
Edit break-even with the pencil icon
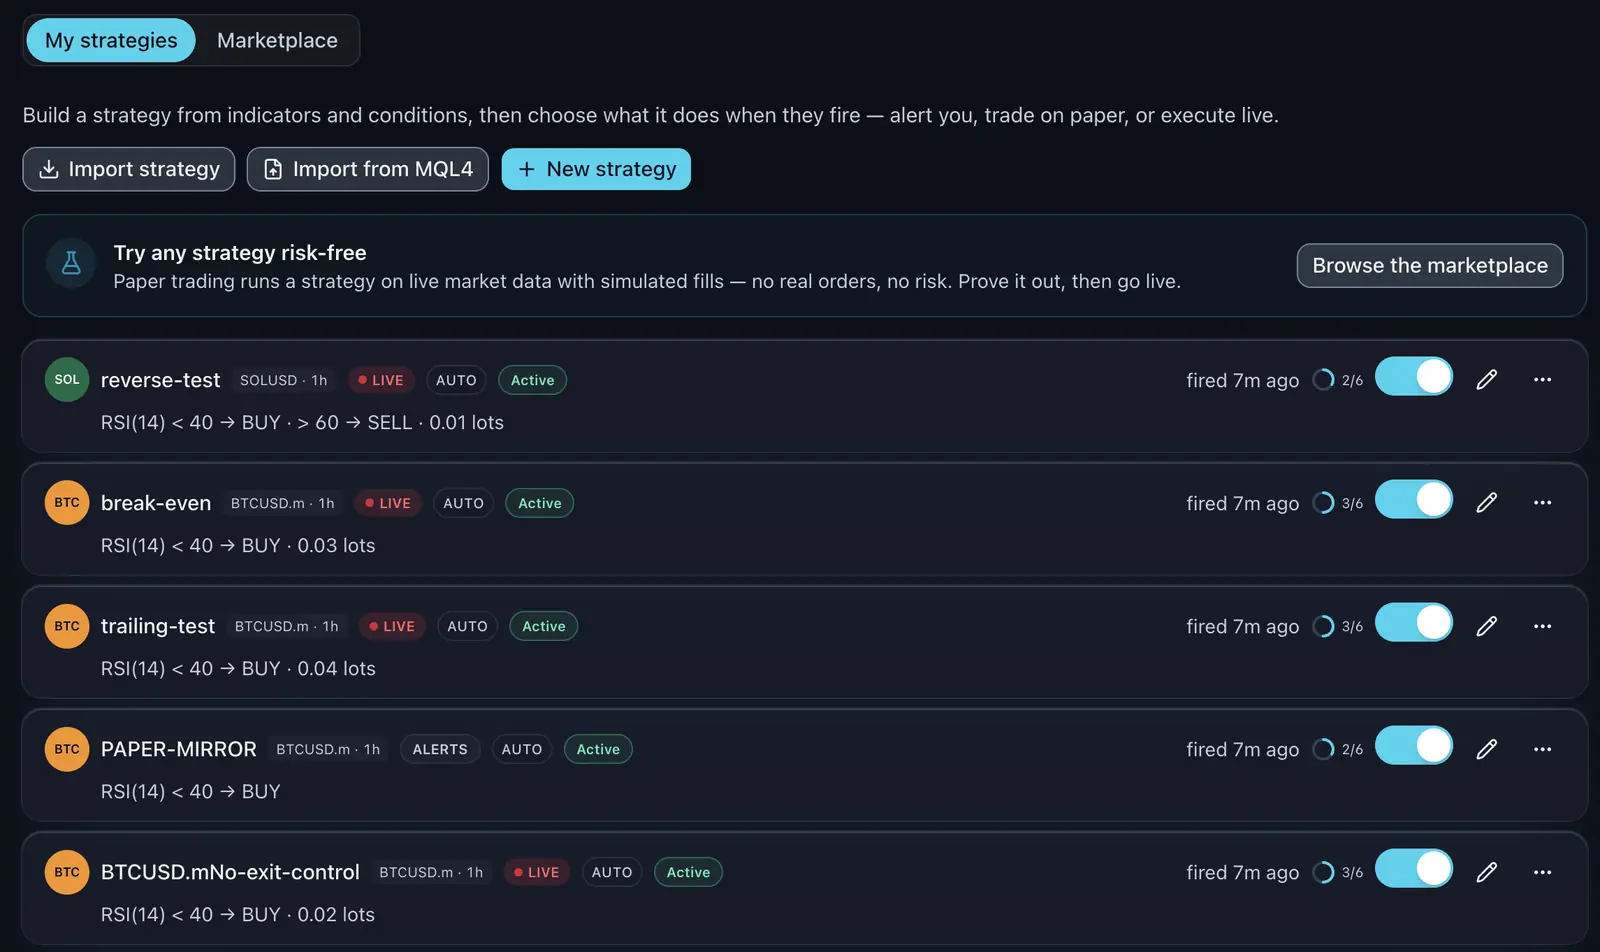pos(1487,503)
